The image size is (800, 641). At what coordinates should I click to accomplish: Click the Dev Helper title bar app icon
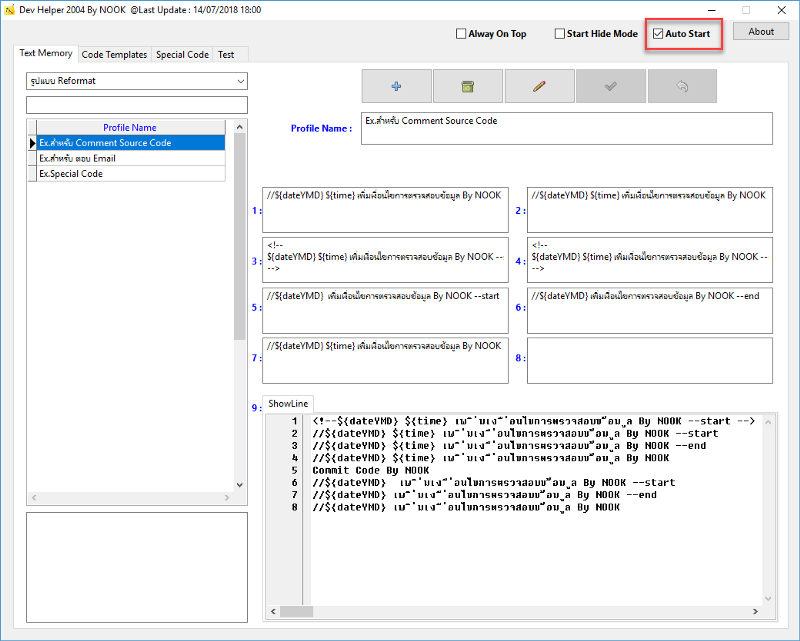click(9, 9)
